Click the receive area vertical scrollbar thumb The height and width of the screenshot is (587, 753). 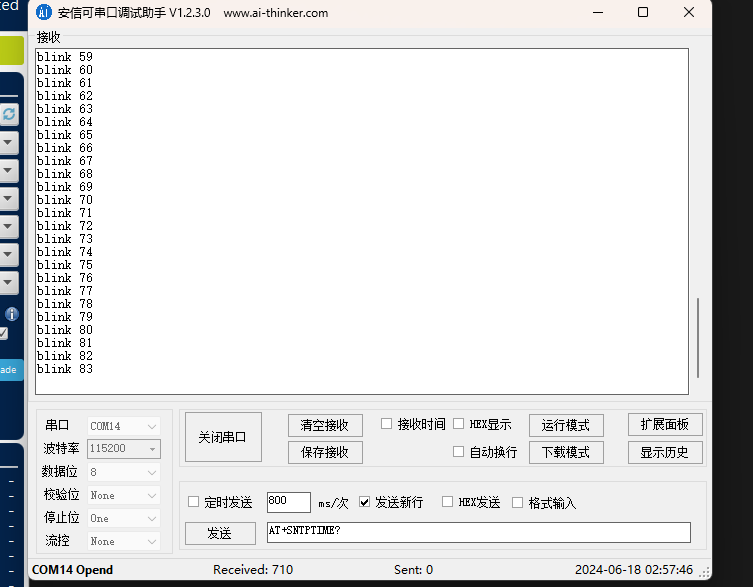click(x=698, y=338)
